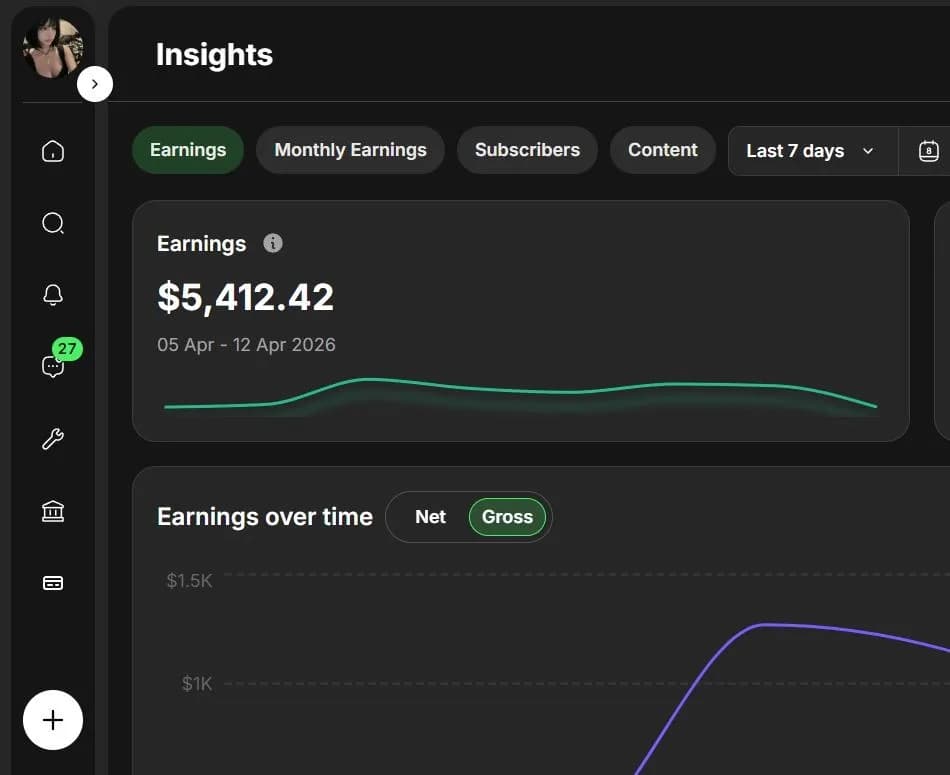Image resolution: width=950 pixels, height=775 pixels.
Task: Switch earnings chart to Net
Action: (x=430, y=517)
